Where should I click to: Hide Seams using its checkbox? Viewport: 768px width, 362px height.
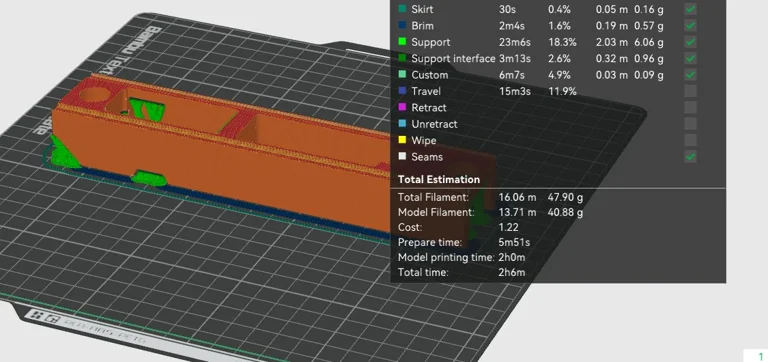click(x=690, y=157)
